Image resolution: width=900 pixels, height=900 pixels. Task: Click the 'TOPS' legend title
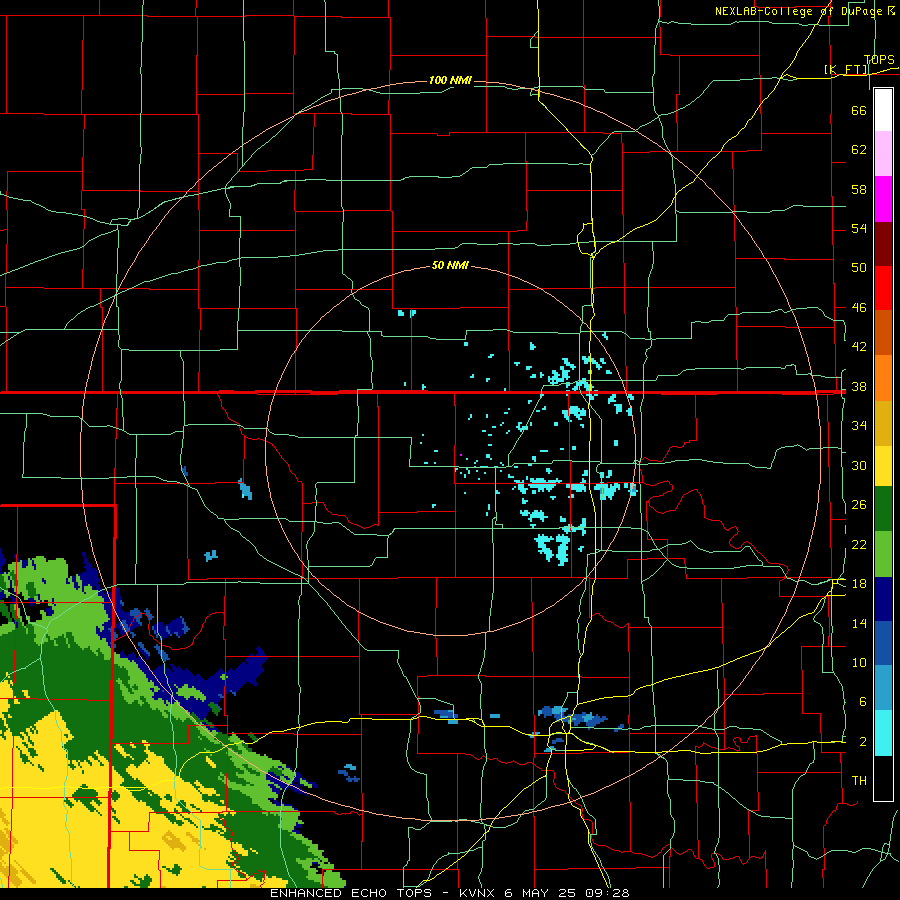coord(879,60)
